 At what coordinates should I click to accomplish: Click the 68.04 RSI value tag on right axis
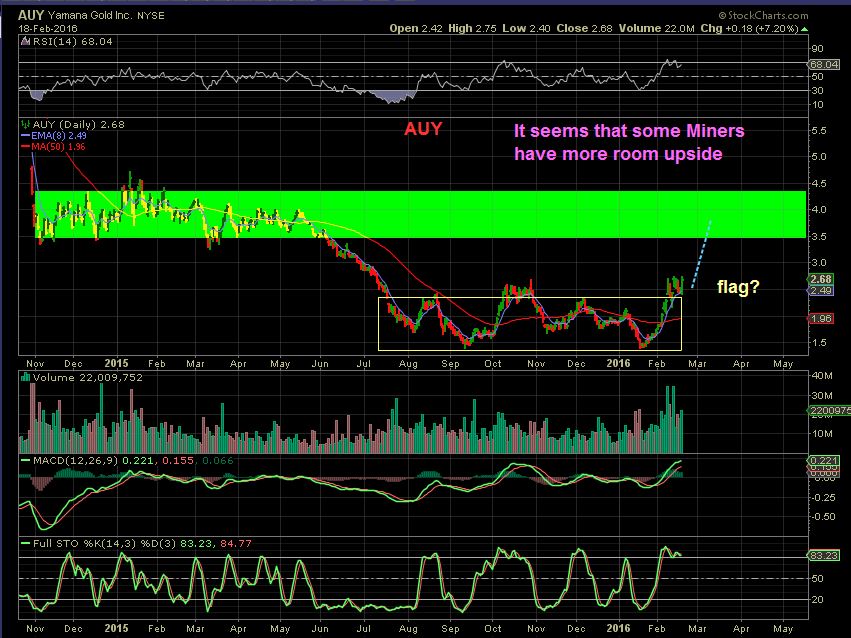point(824,65)
